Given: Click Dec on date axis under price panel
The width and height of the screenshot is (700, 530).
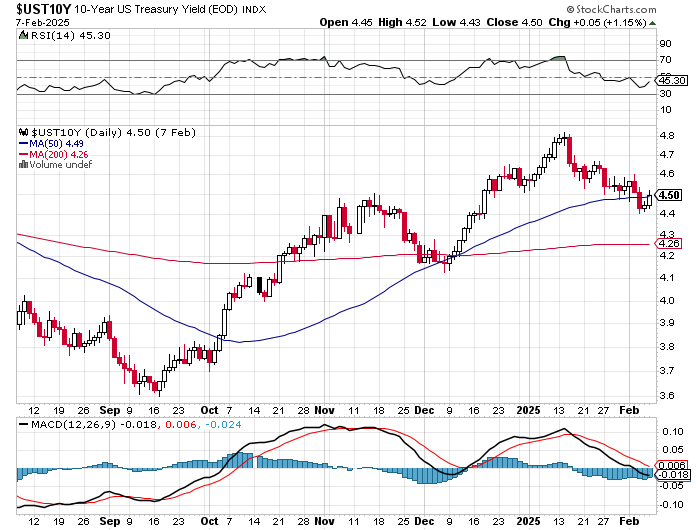Looking at the screenshot, I should [424, 410].
